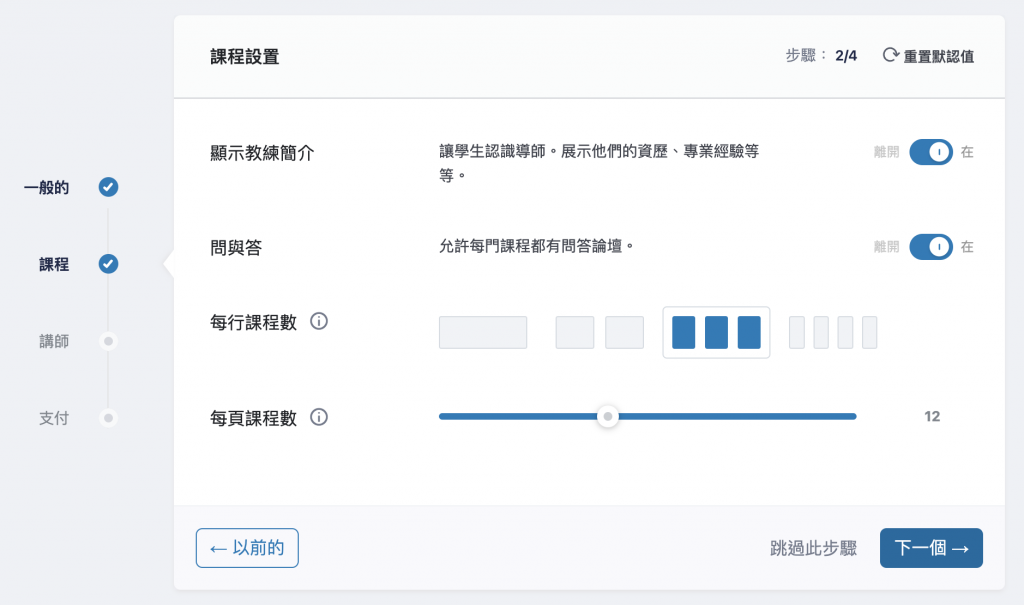Toggle the 問與答 switch
The width and height of the screenshot is (1024, 605).
coord(931,246)
